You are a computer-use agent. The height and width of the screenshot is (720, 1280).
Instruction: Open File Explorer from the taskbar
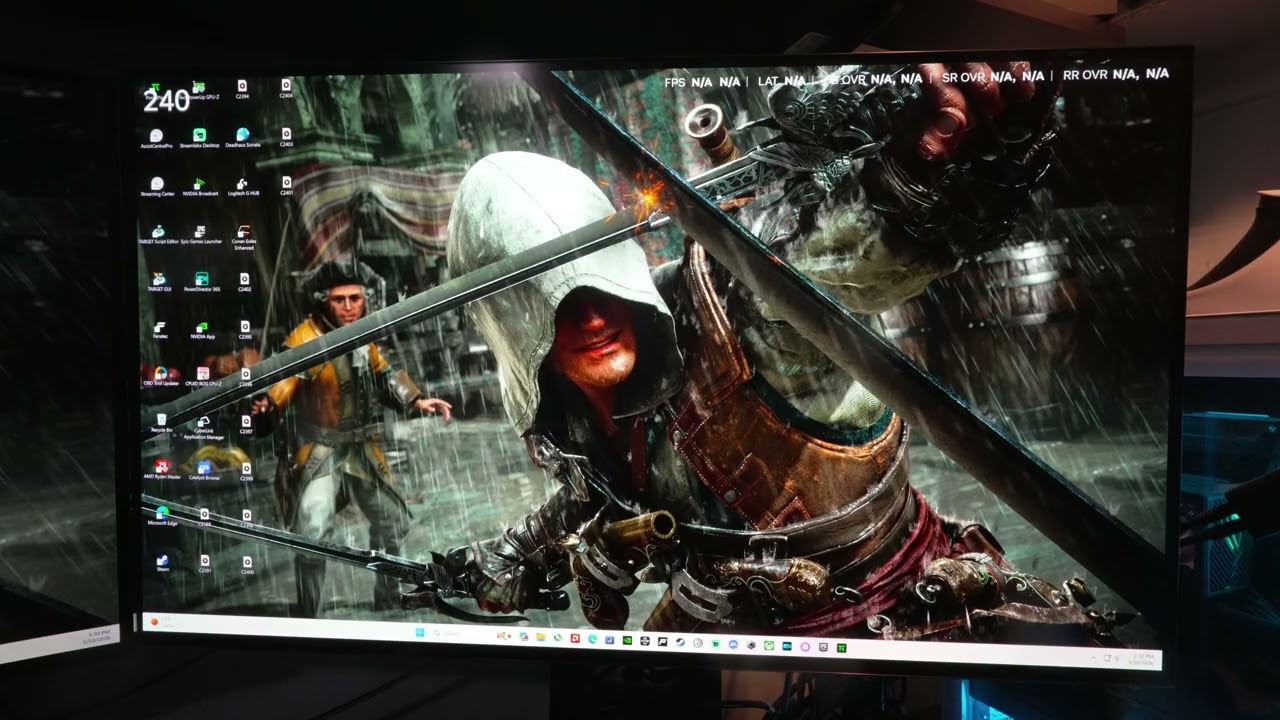pyautogui.click(x=540, y=636)
